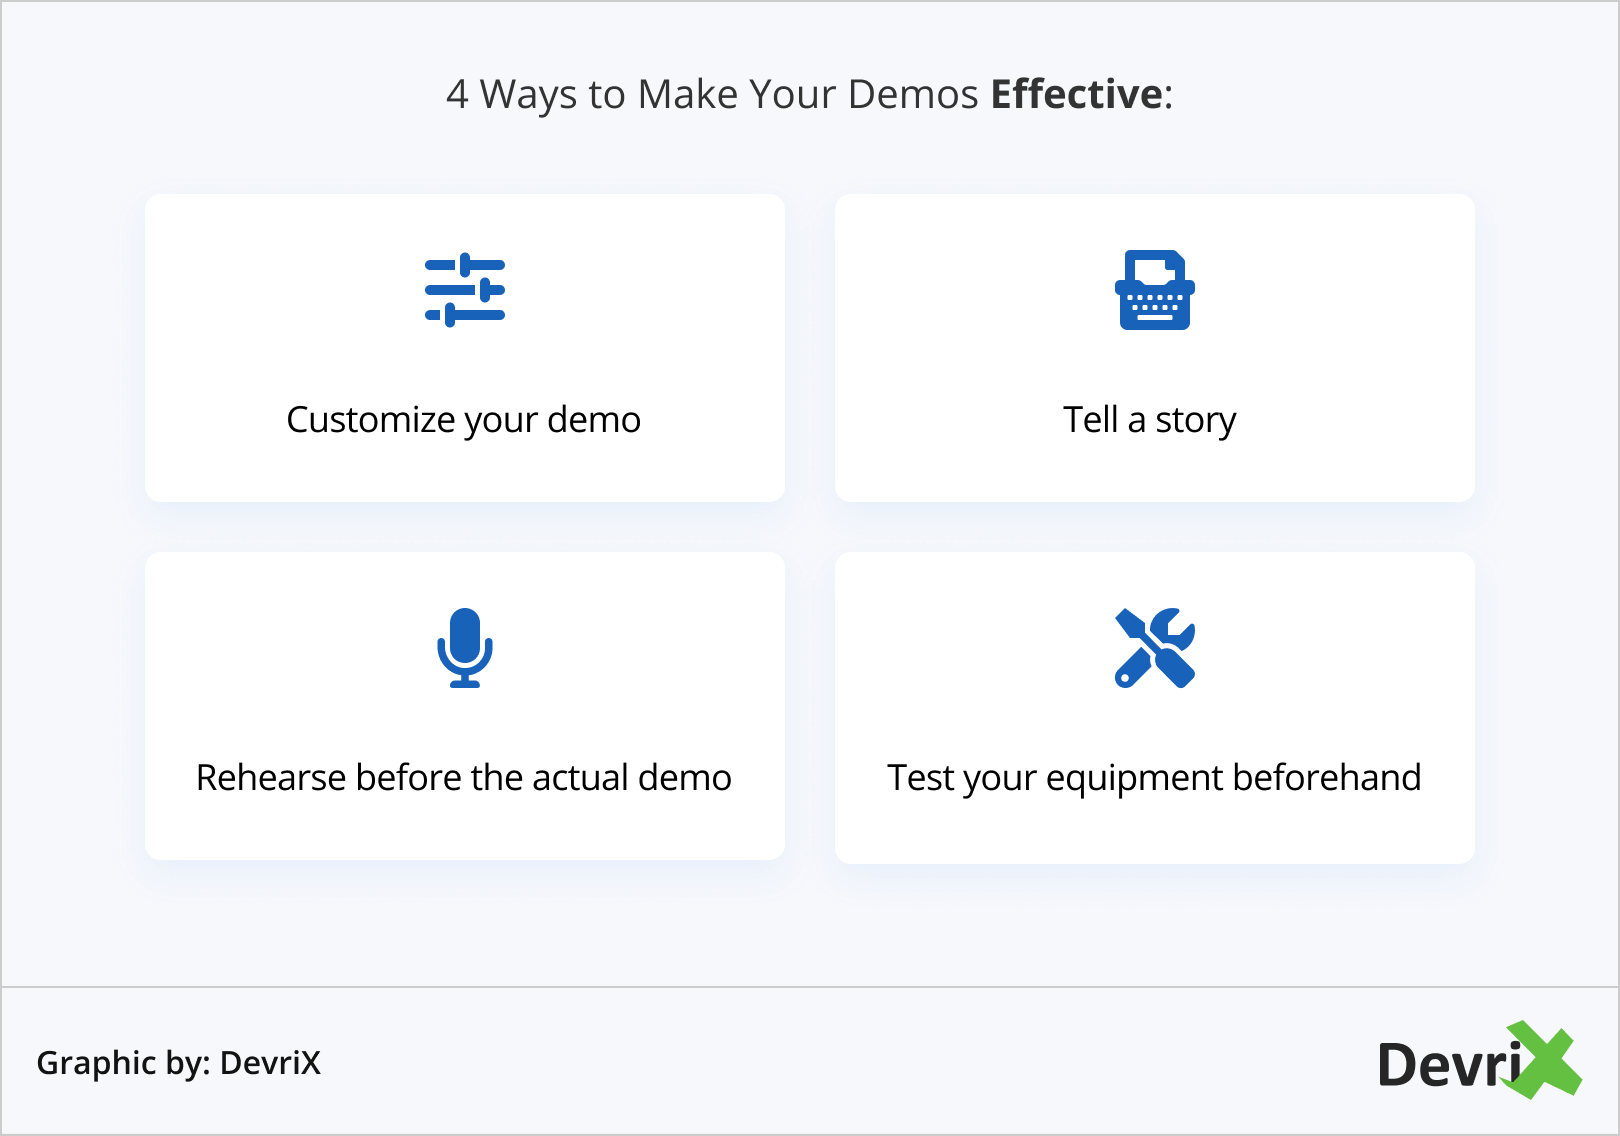The image size is (1620, 1136).
Task: Select the 'Tell a story' label
Action: pyautogui.click(x=1150, y=420)
